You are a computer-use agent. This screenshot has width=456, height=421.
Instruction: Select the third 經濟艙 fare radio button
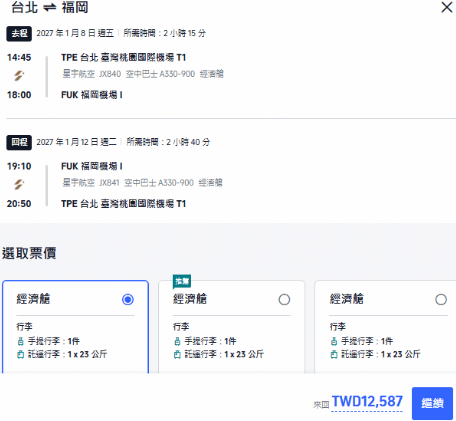click(441, 299)
